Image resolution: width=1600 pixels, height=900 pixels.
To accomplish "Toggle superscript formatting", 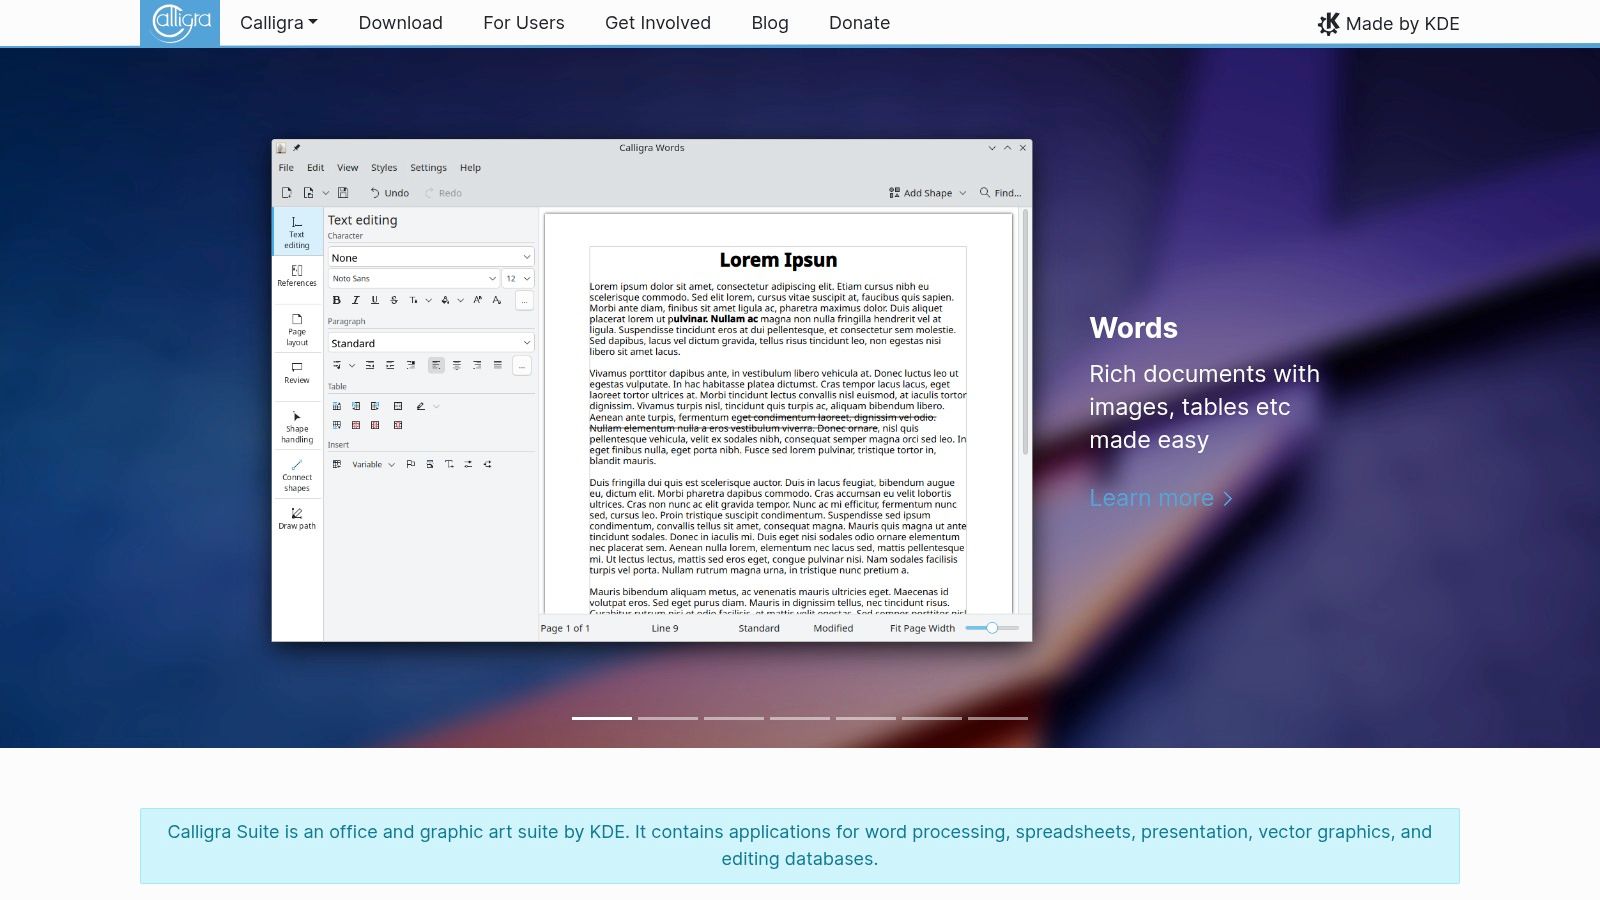I will (478, 300).
